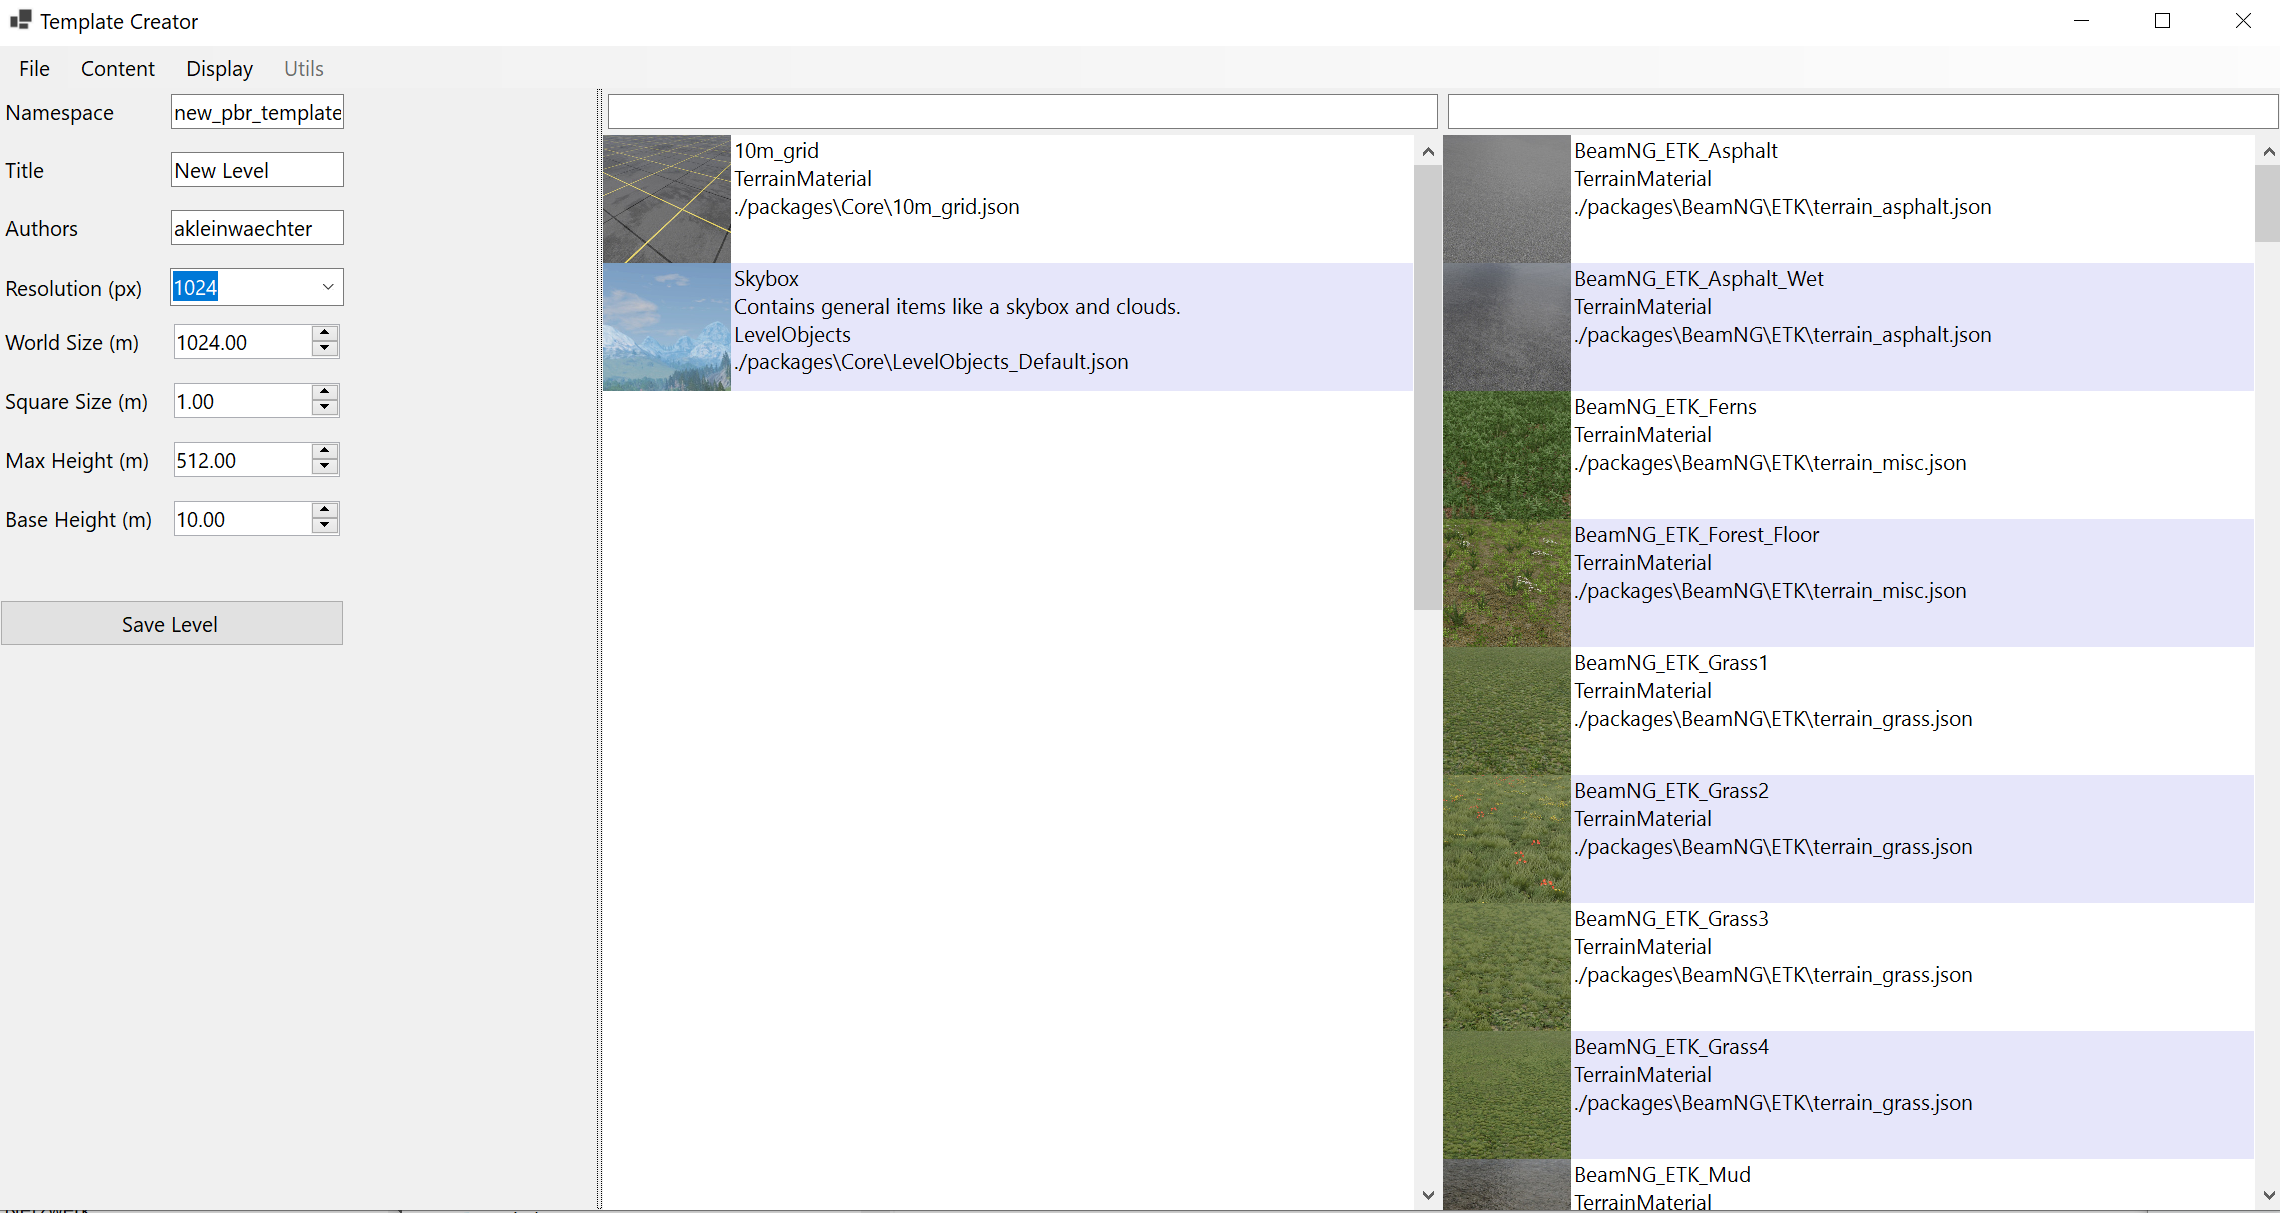The height and width of the screenshot is (1213, 2280).
Task: Open the Display menu
Action: [219, 68]
